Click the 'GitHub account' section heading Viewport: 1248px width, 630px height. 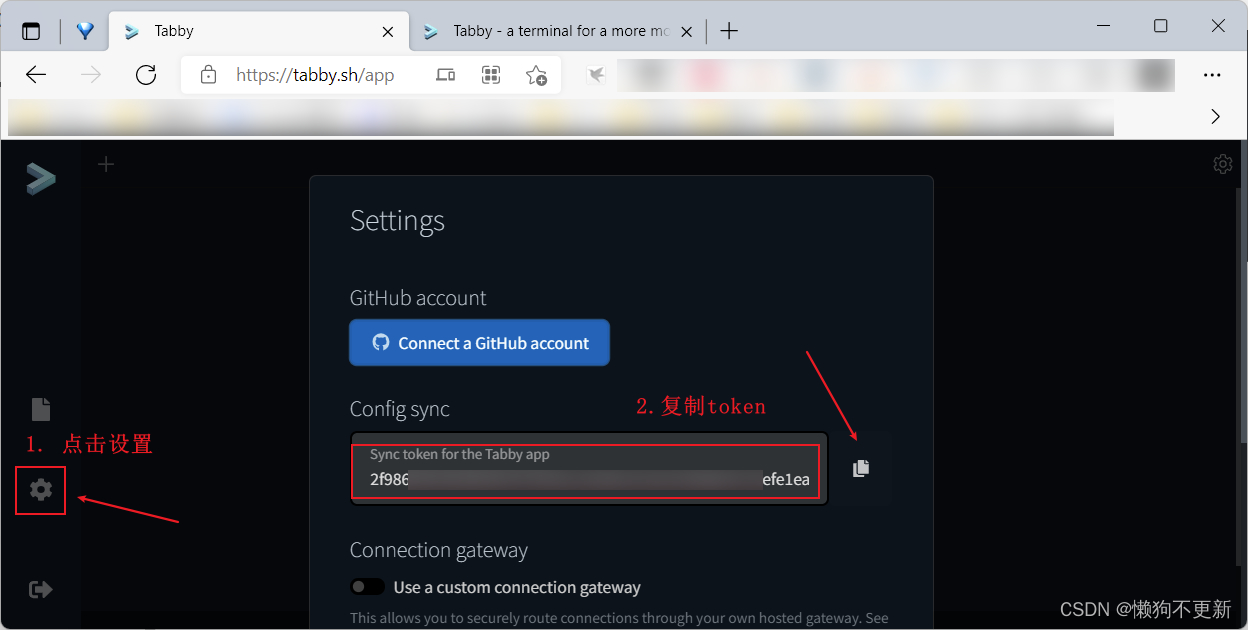point(418,298)
